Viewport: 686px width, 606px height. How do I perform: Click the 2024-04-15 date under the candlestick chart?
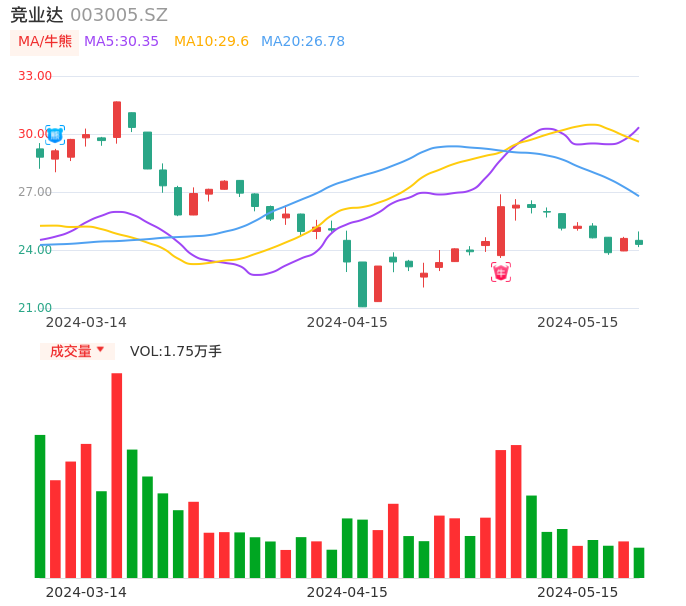pos(346,322)
